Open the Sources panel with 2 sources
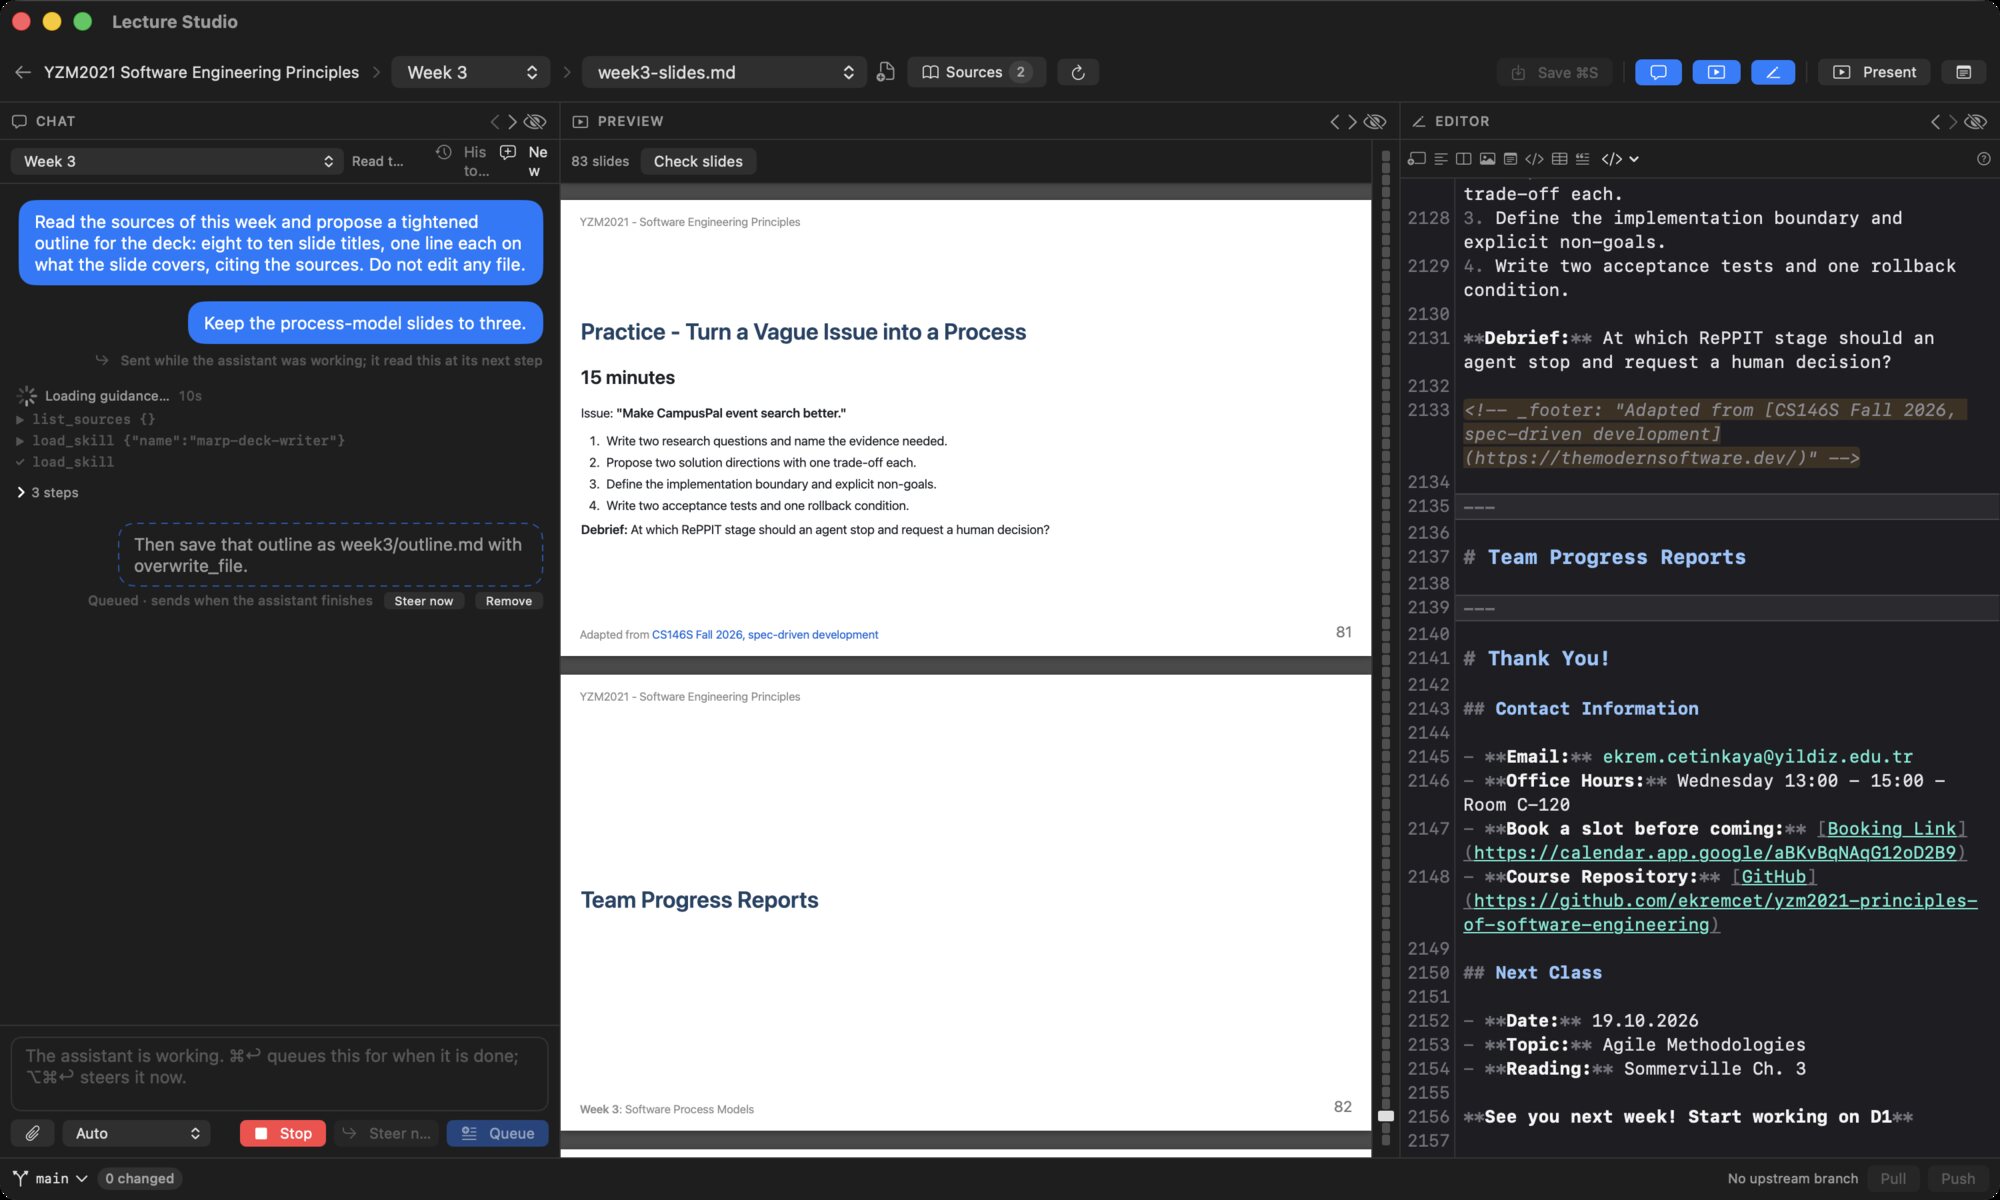The image size is (2000, 1200). pyautogui.click(x=976, y=72)
